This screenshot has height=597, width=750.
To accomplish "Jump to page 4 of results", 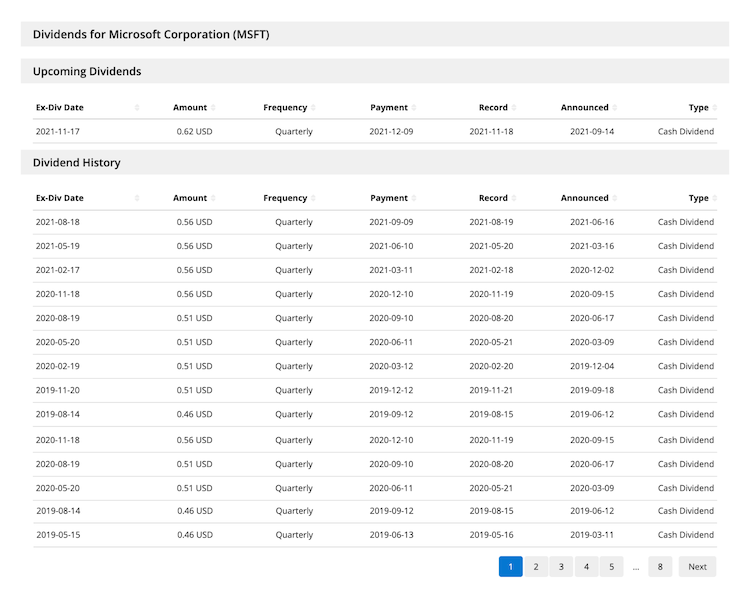I will coord(587,567).
